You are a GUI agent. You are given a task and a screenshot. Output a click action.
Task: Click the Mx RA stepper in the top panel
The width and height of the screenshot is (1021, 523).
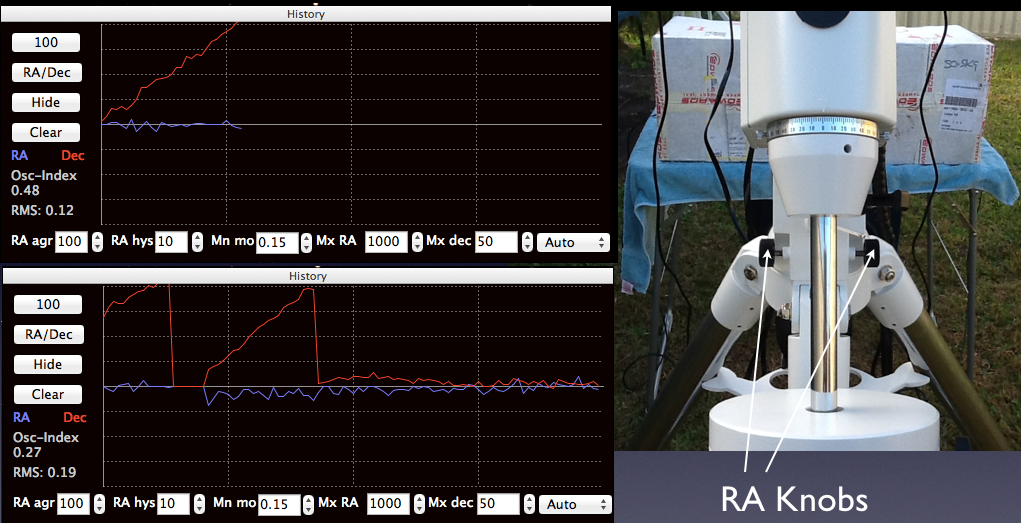click(418, 242)
